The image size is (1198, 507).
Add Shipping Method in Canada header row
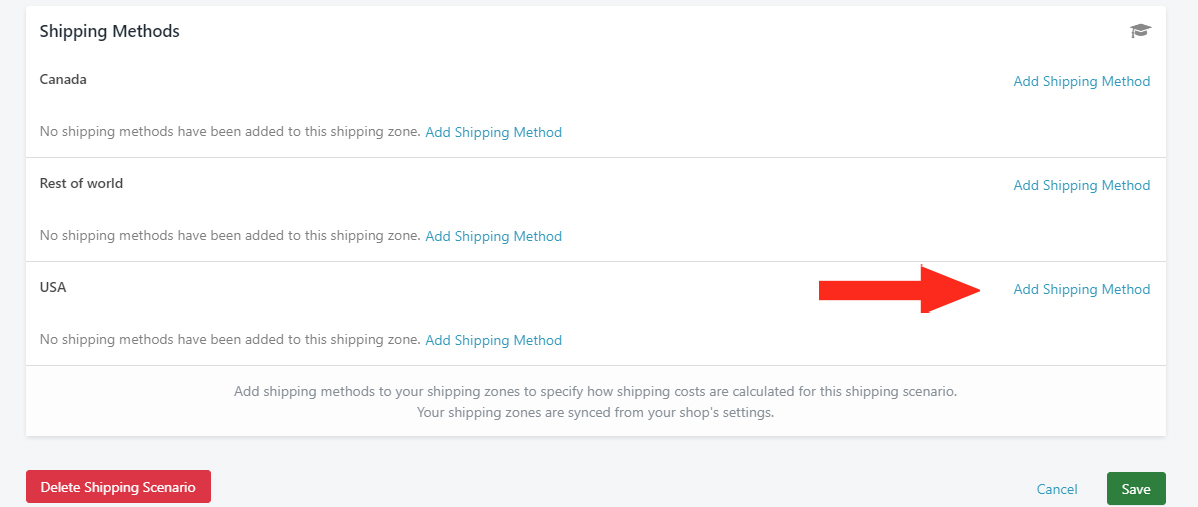pyautogui.click(x=1081, y=81)
